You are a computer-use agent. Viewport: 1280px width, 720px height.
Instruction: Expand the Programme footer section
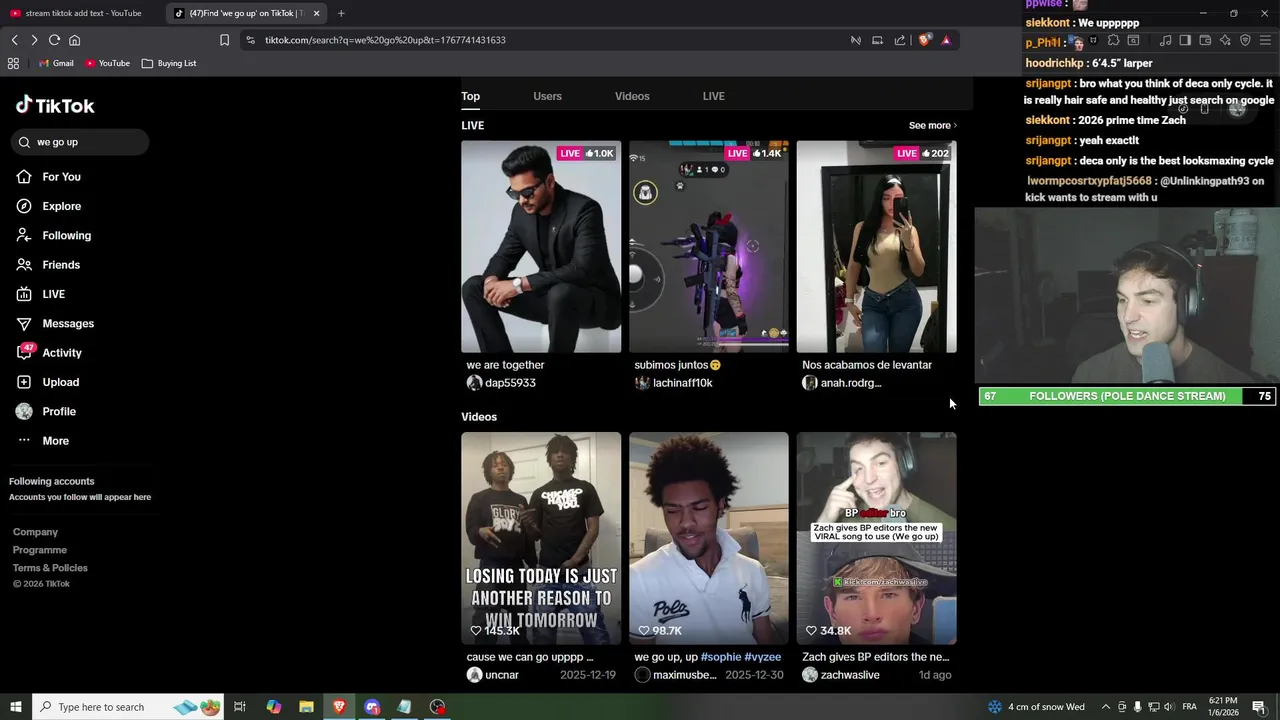(x=40, y=550)
